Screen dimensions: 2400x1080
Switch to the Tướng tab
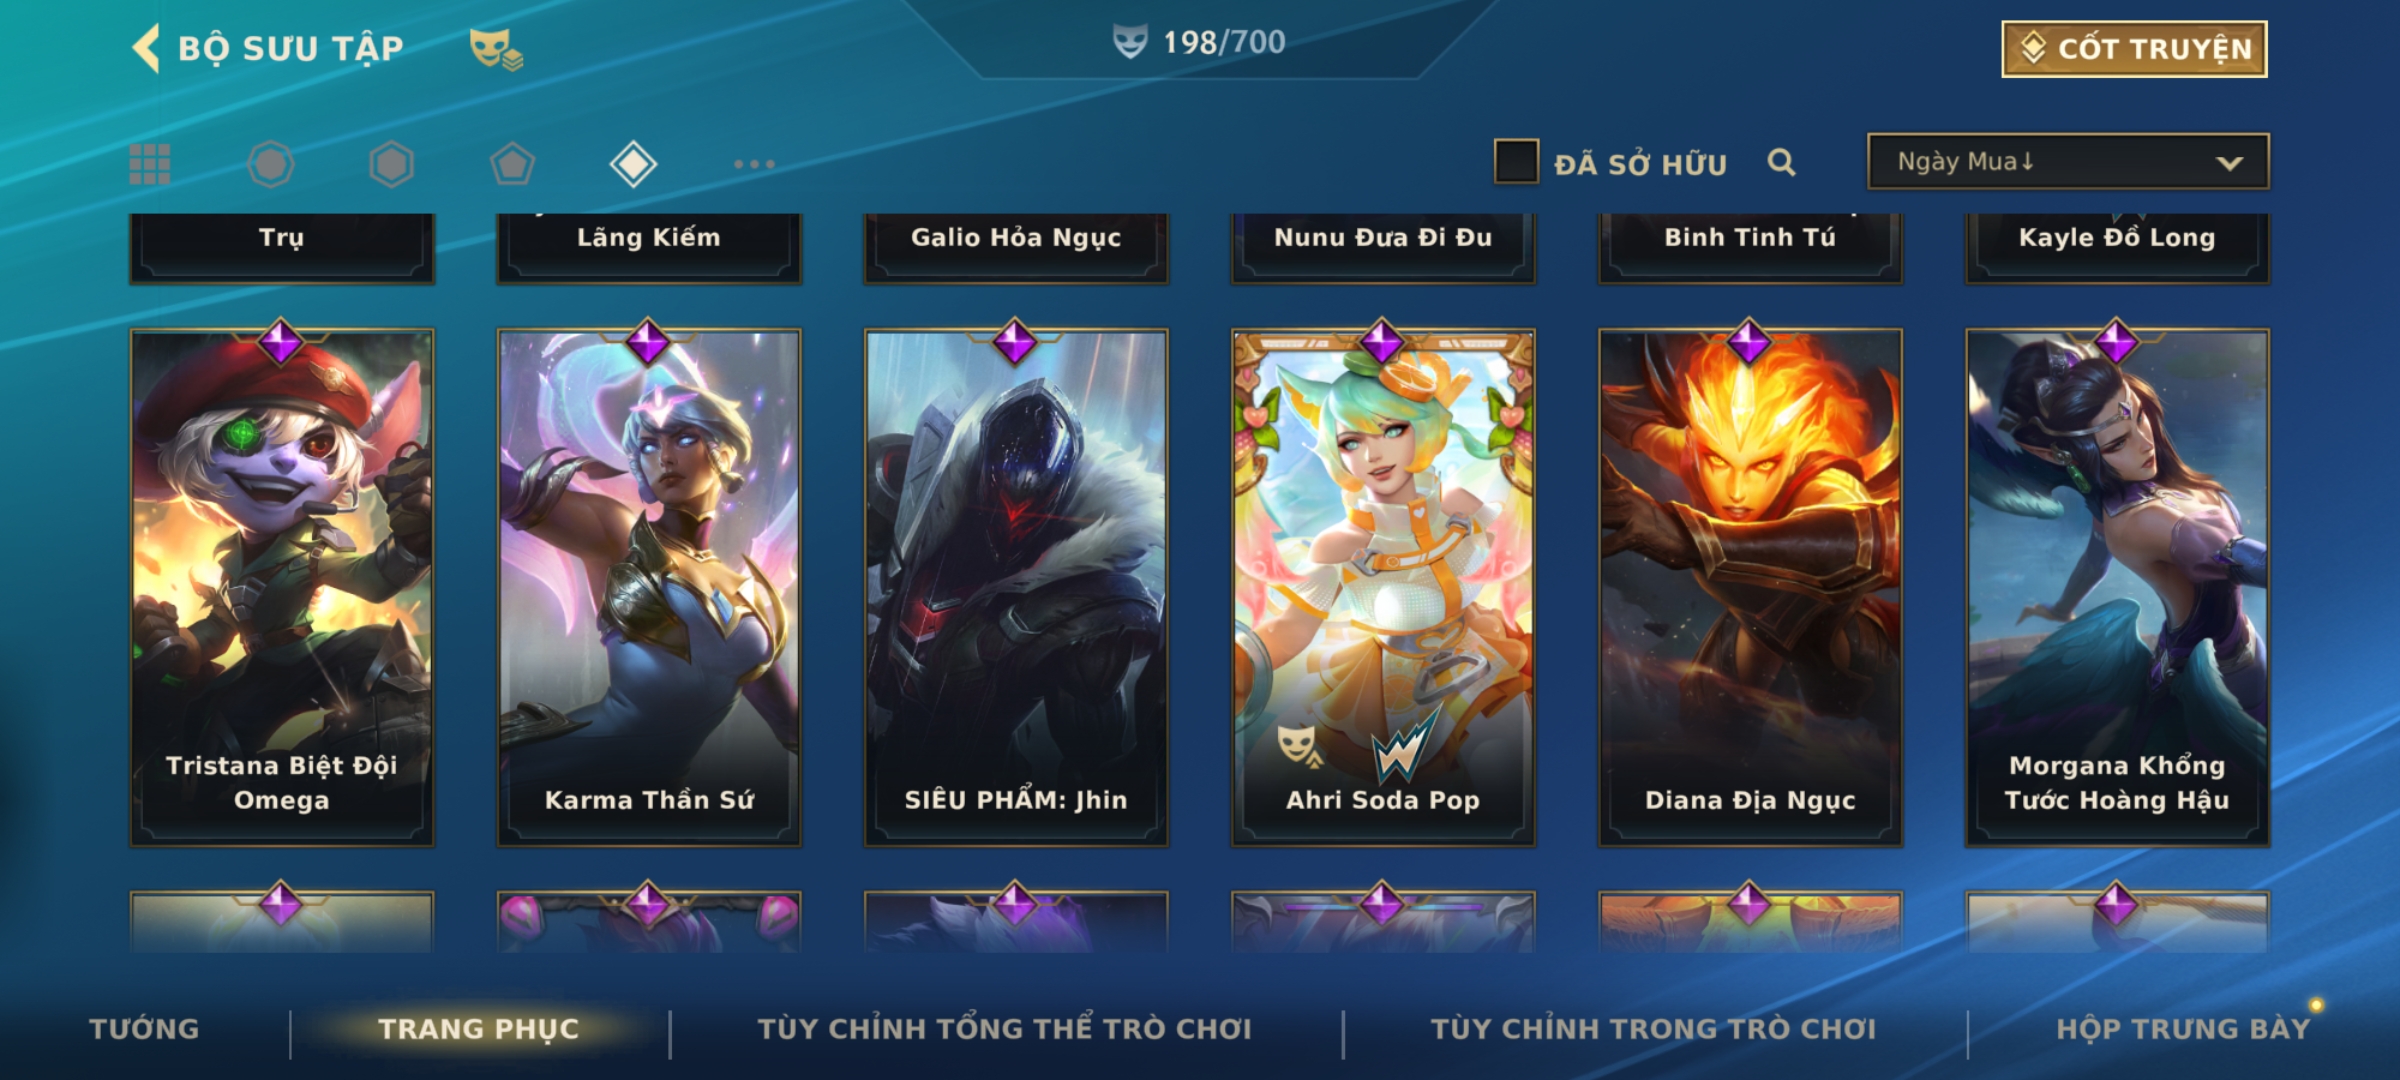[x=144, y=1029]
